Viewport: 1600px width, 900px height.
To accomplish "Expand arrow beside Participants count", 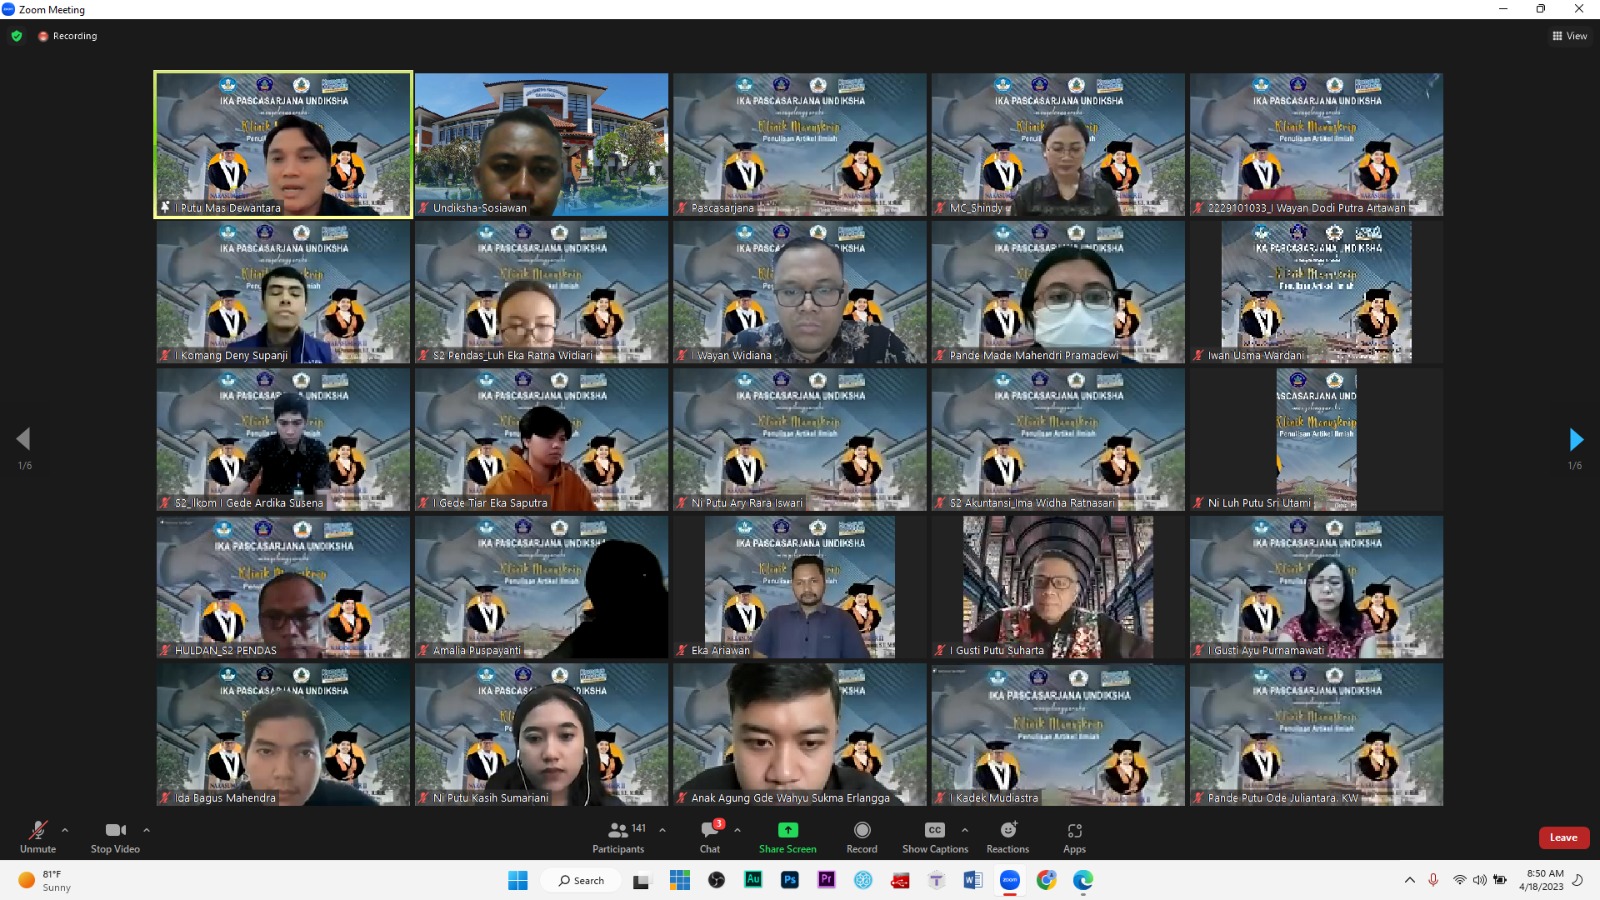I will (662, 830).
